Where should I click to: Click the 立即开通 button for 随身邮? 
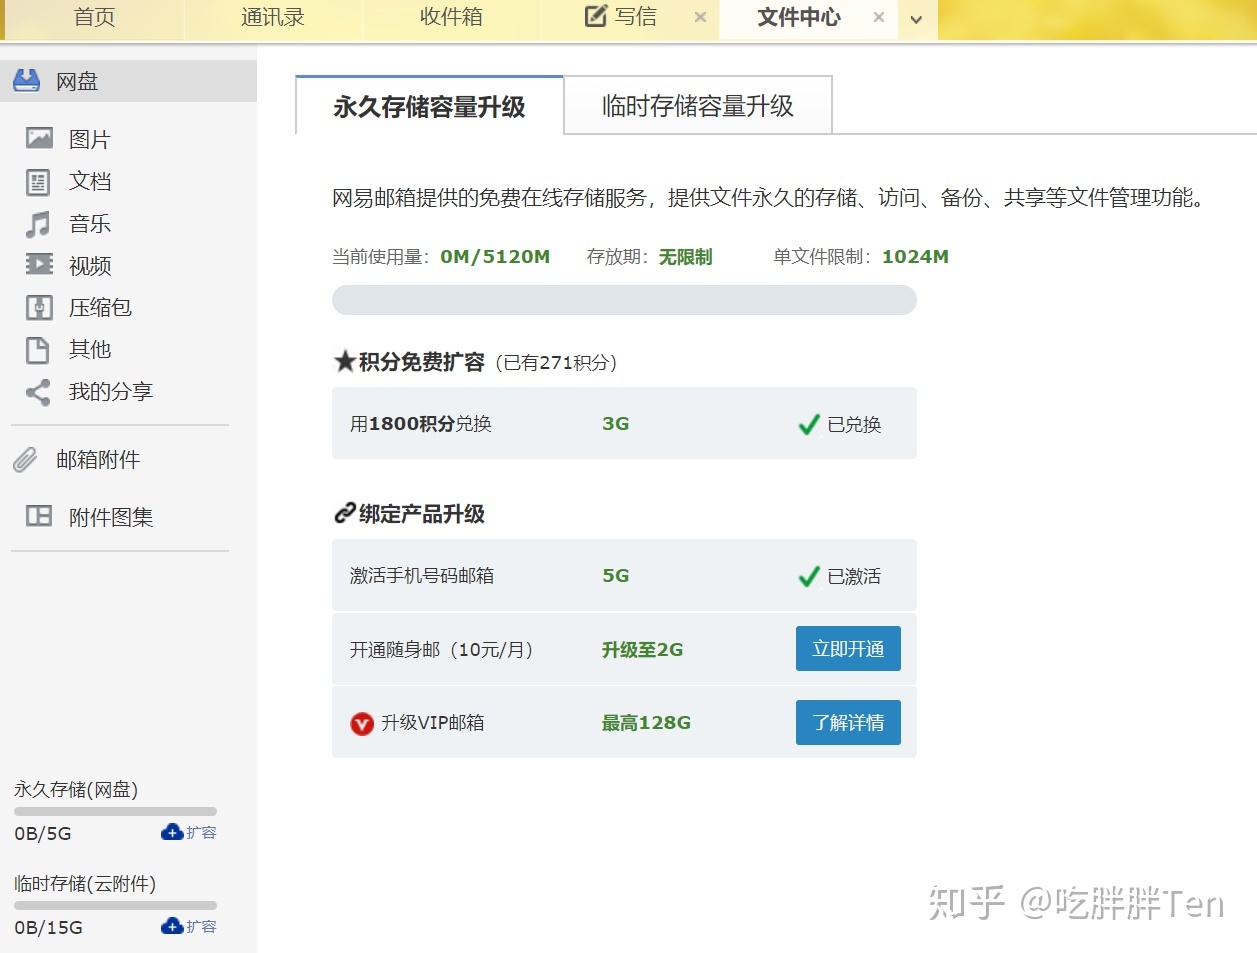(847, 648)
